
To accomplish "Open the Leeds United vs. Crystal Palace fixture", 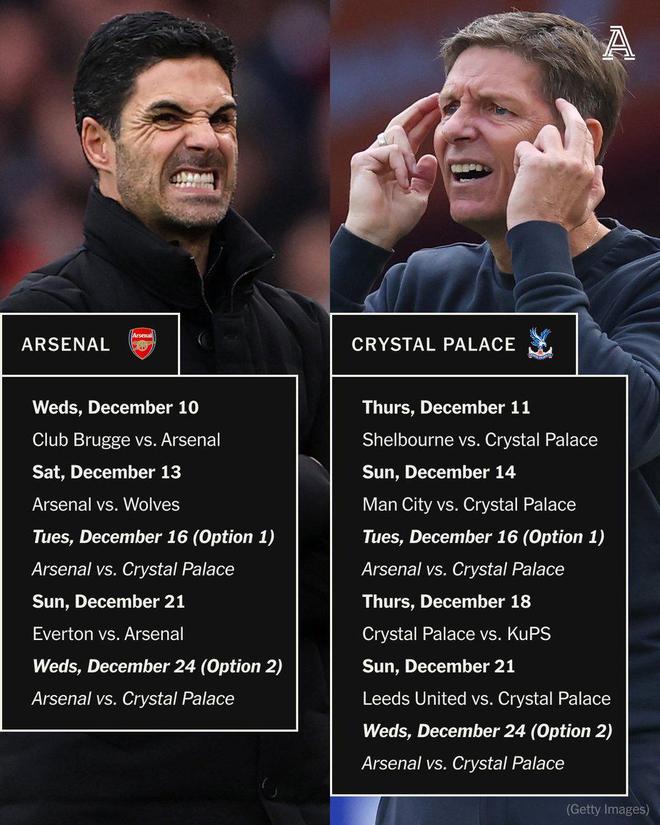I will point(486,698).
